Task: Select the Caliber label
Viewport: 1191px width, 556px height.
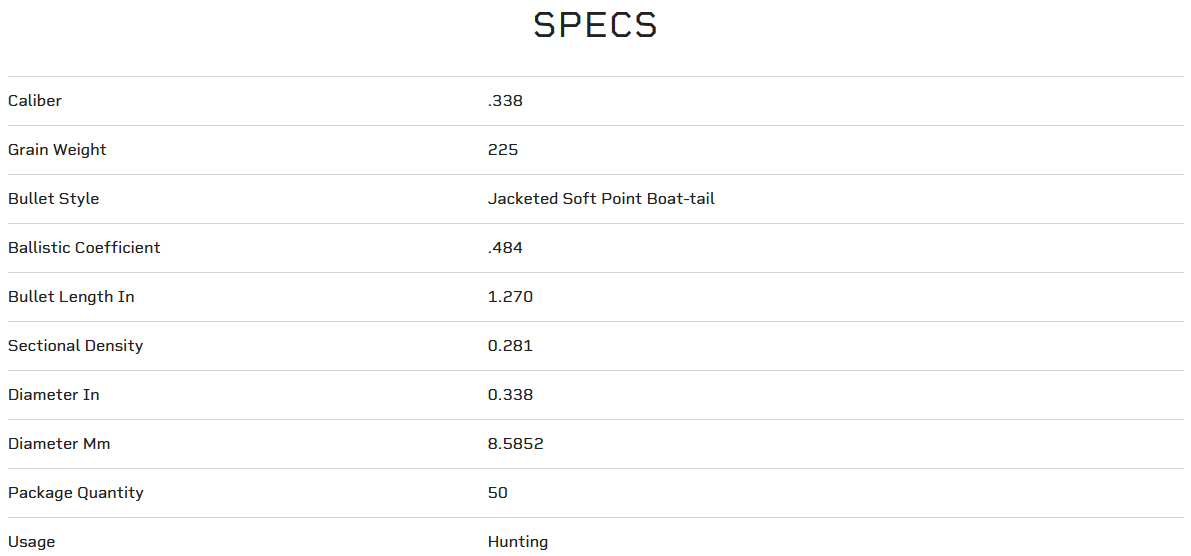Action: pos(35,101)
